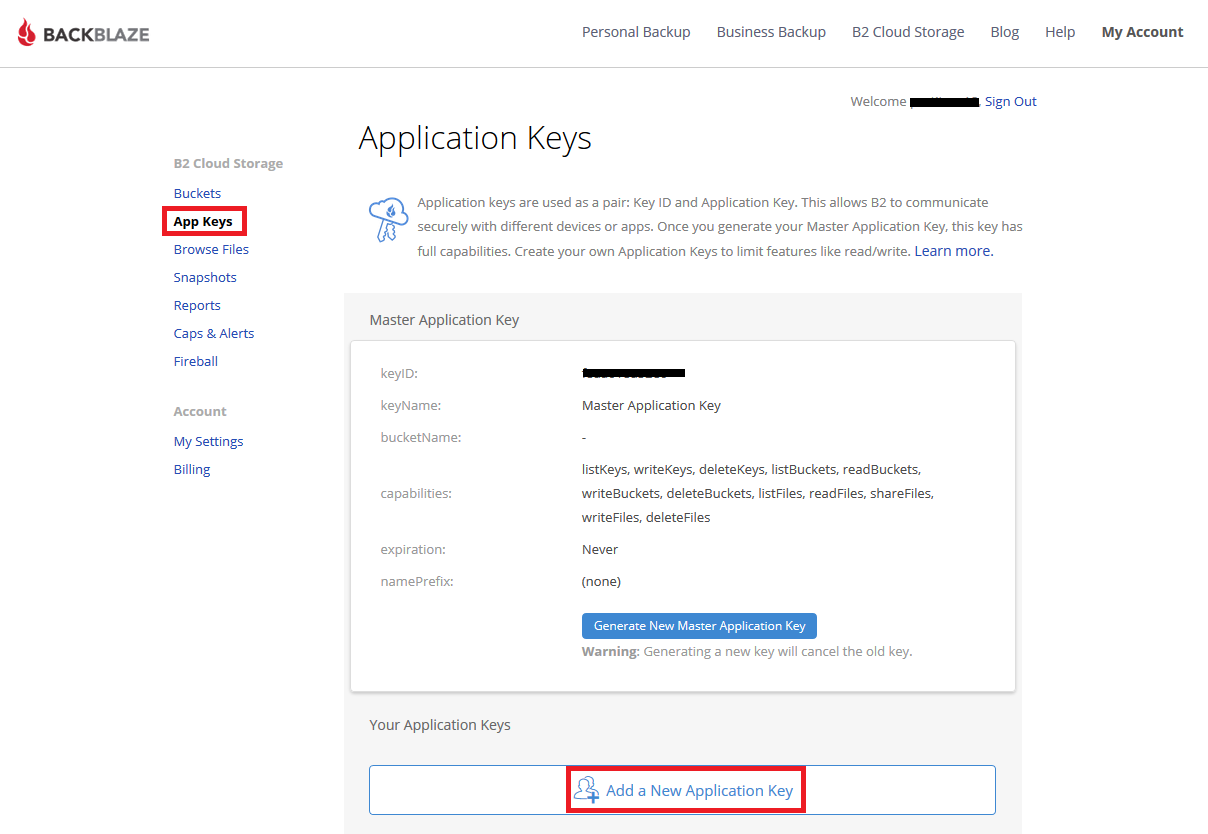Select B2 Cloud Storage in the top navigation

(908, 32)
